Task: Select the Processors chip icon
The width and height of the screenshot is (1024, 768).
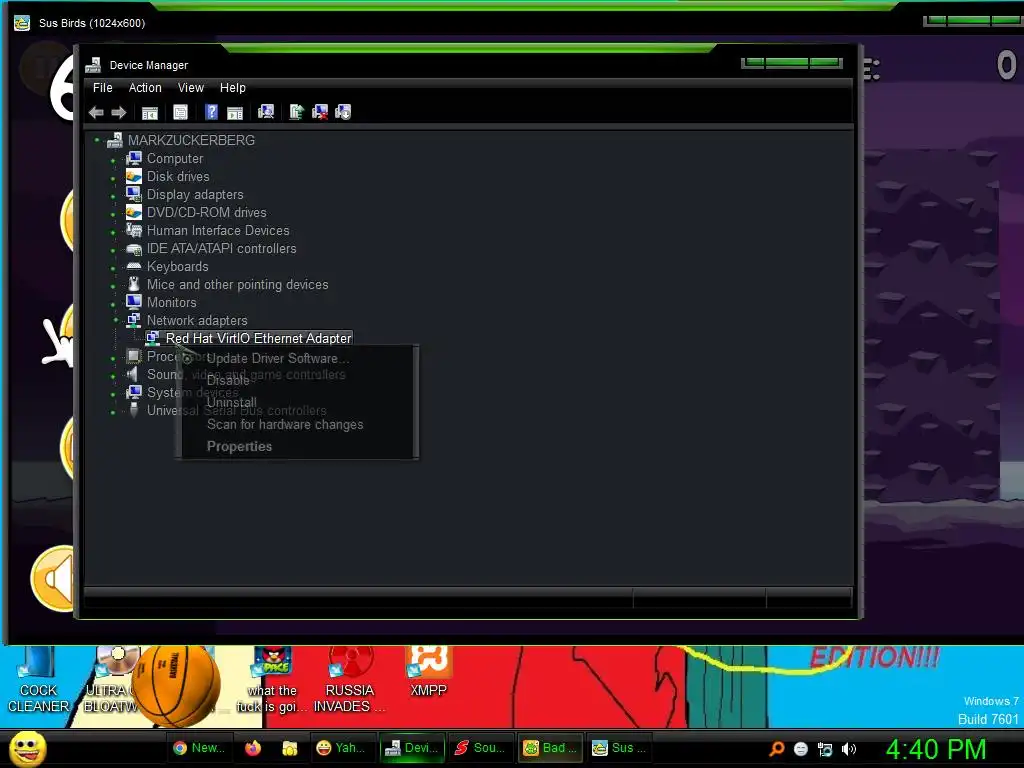Action: tap(134, 356)
